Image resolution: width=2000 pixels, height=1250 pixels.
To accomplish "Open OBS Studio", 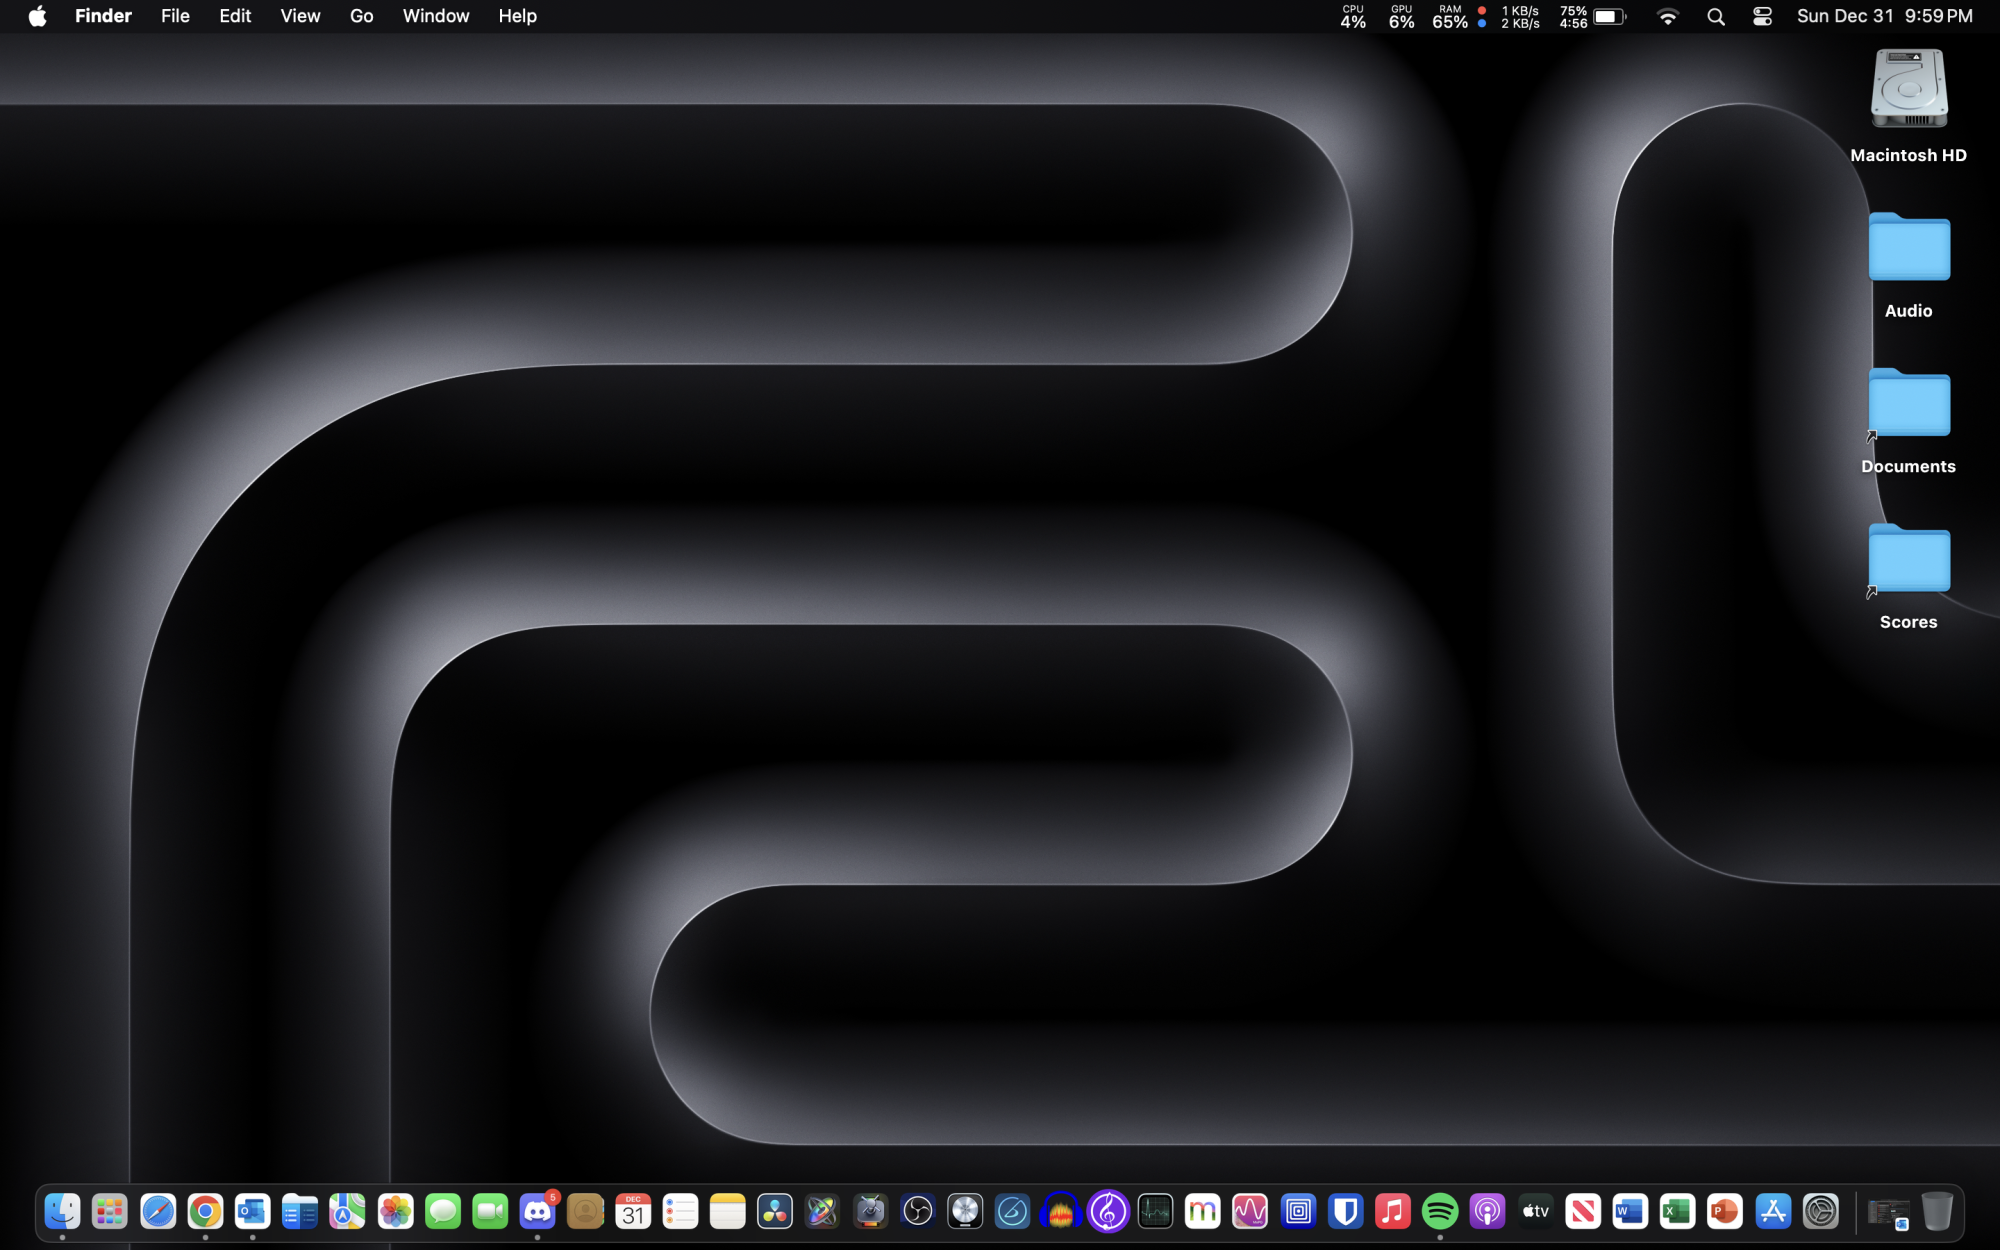I will coord(916,1212).
